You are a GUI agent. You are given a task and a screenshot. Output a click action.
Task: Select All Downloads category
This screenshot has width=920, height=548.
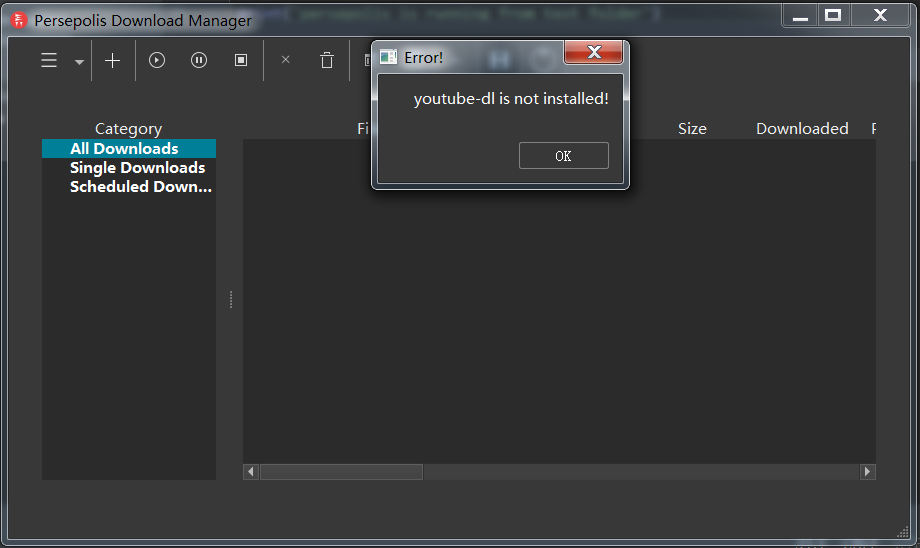(x=129, y=148)
